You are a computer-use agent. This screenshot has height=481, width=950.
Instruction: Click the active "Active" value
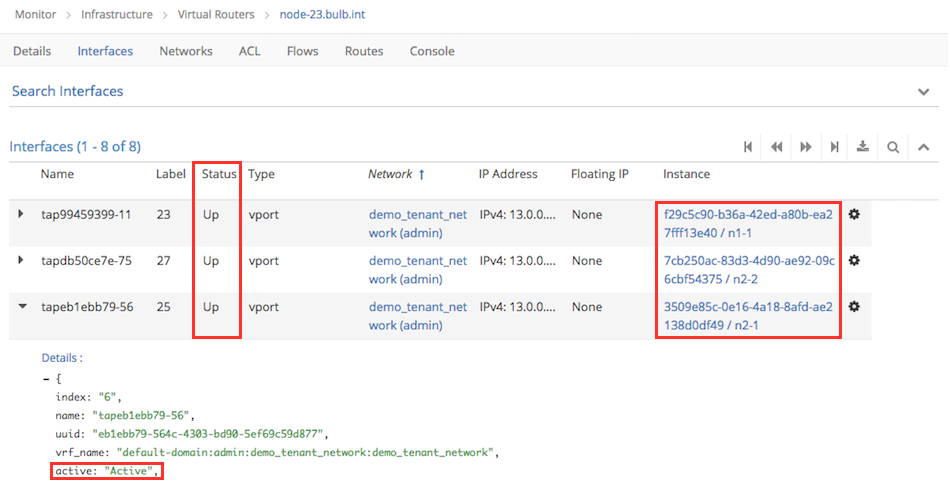pyautogui.click(x=128, y=471)
